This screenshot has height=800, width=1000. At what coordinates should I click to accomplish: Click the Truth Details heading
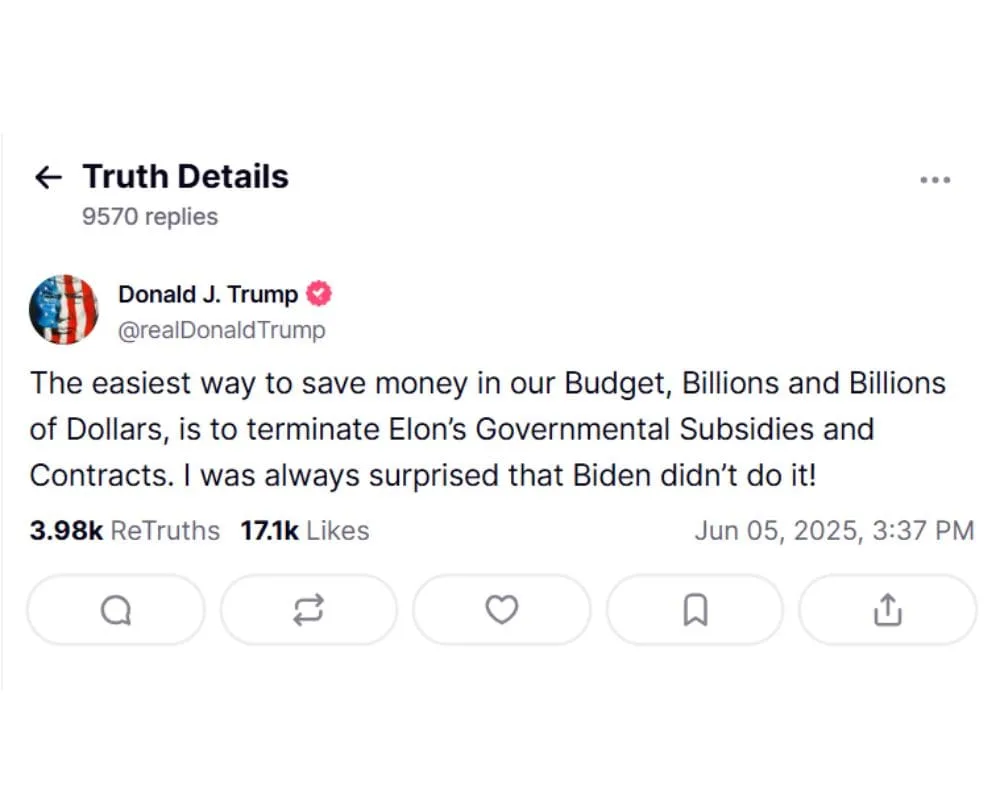[185, 177]
